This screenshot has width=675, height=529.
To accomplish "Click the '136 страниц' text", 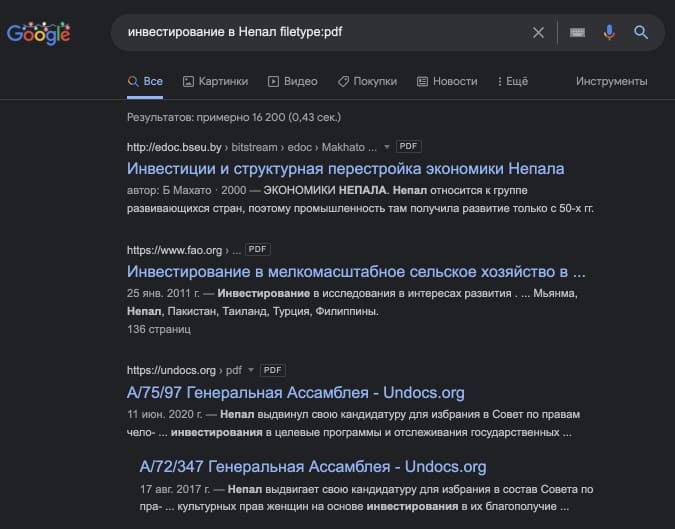I will [x=159, y=329].
